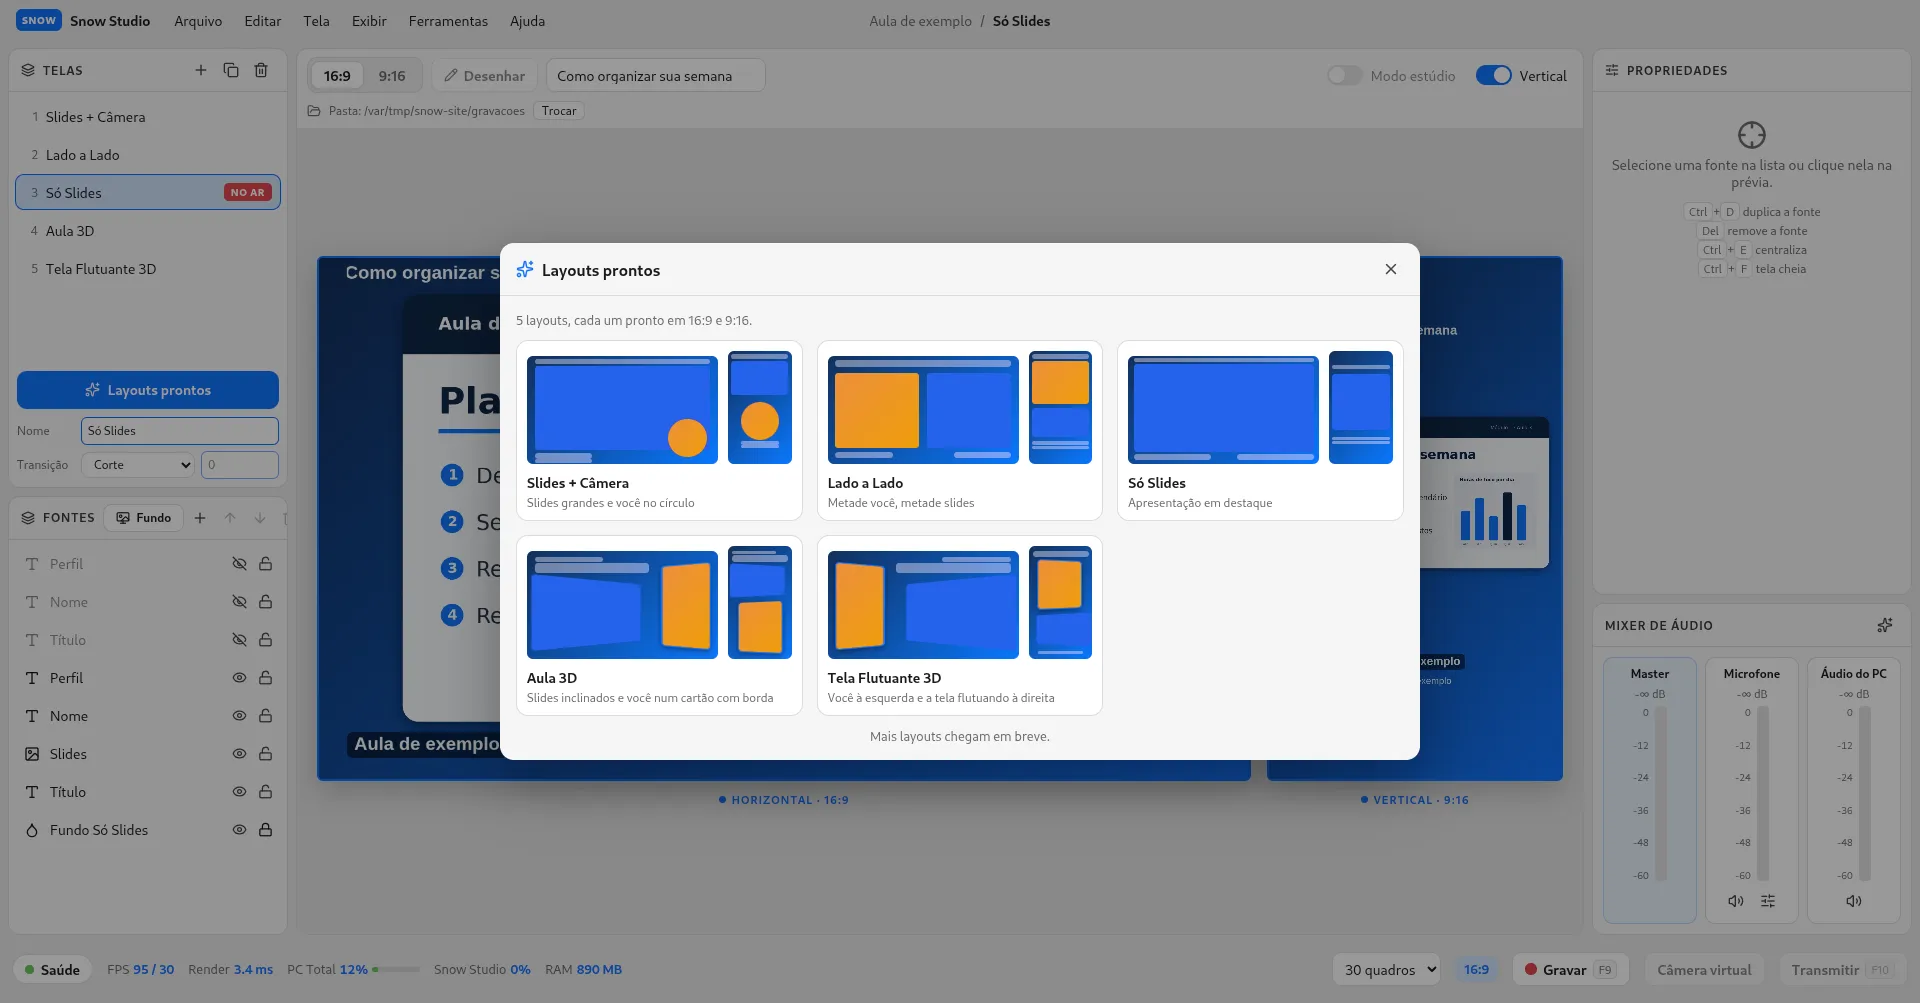Delete the selected screen with trash icon
This screenshot has width=1920, height=1003.
coord(261,70)
